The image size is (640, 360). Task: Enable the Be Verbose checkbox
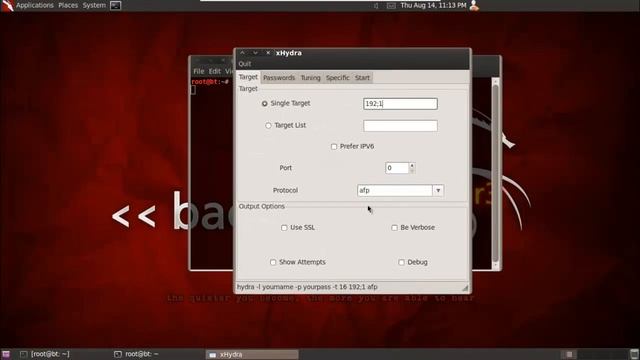click(x=394, y=228)
